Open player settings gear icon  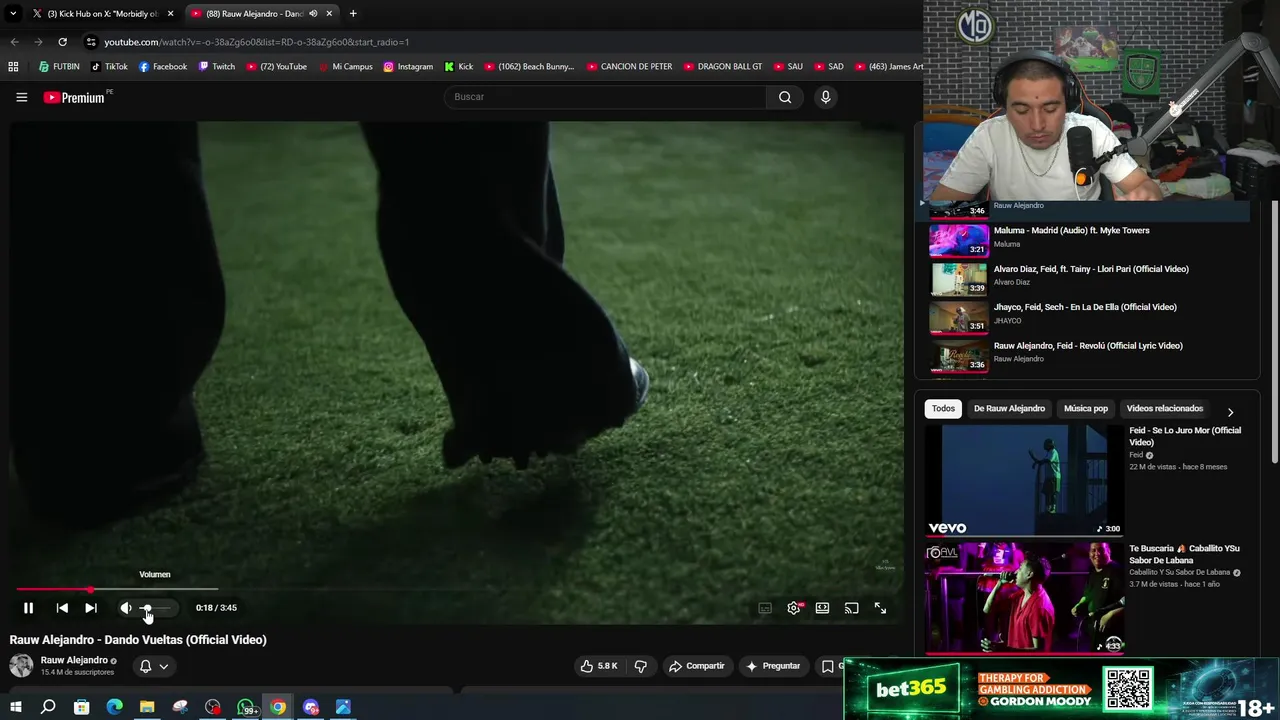tap(794, 608)
